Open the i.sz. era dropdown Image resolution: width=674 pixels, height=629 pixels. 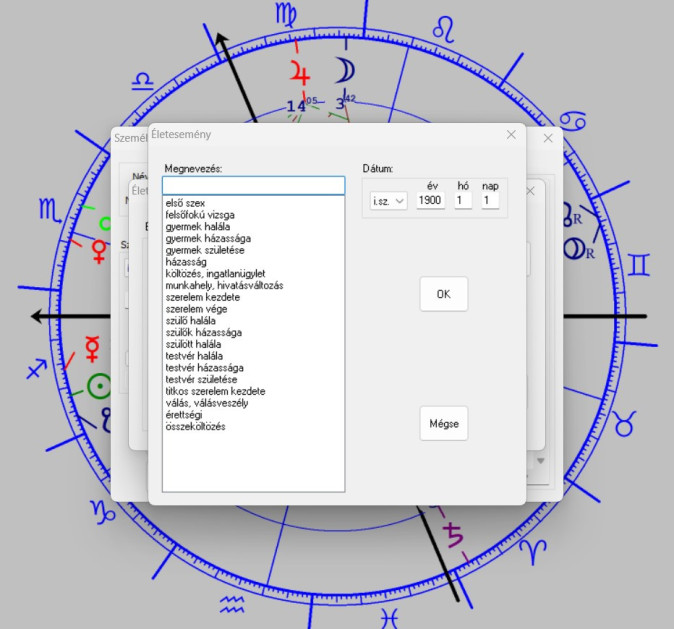click(x=388, y=201)
